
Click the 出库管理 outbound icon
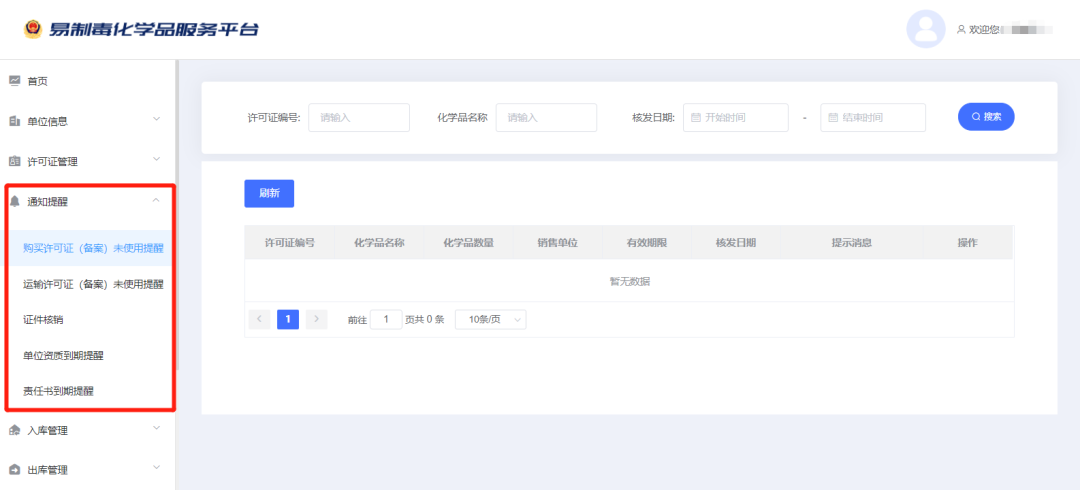pyautogui.click(x=15, y=469)
